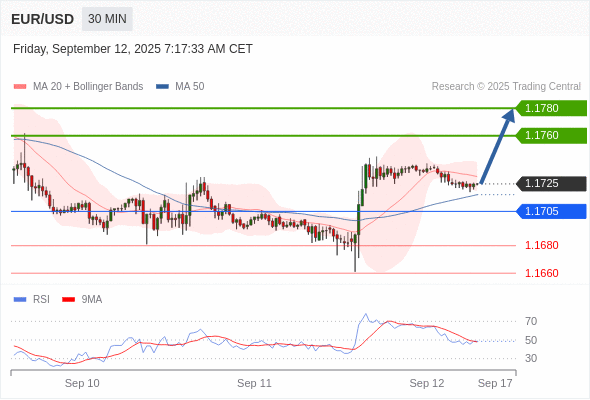
Task: Click the 1.1760 green resistance tag
Action: [x=551, y=135]
